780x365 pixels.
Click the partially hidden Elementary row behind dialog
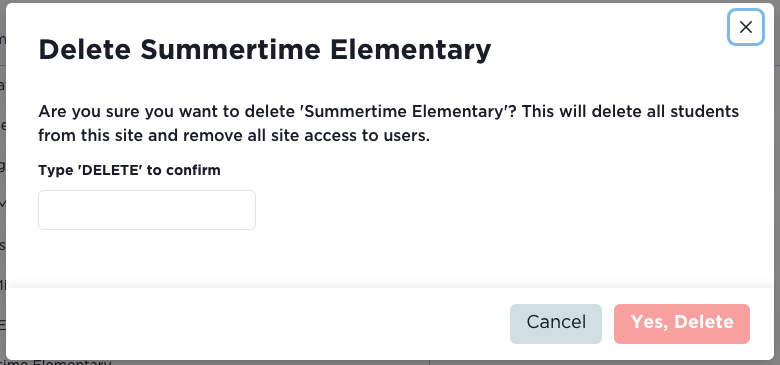pyautogui.click(x=55, y=363)
